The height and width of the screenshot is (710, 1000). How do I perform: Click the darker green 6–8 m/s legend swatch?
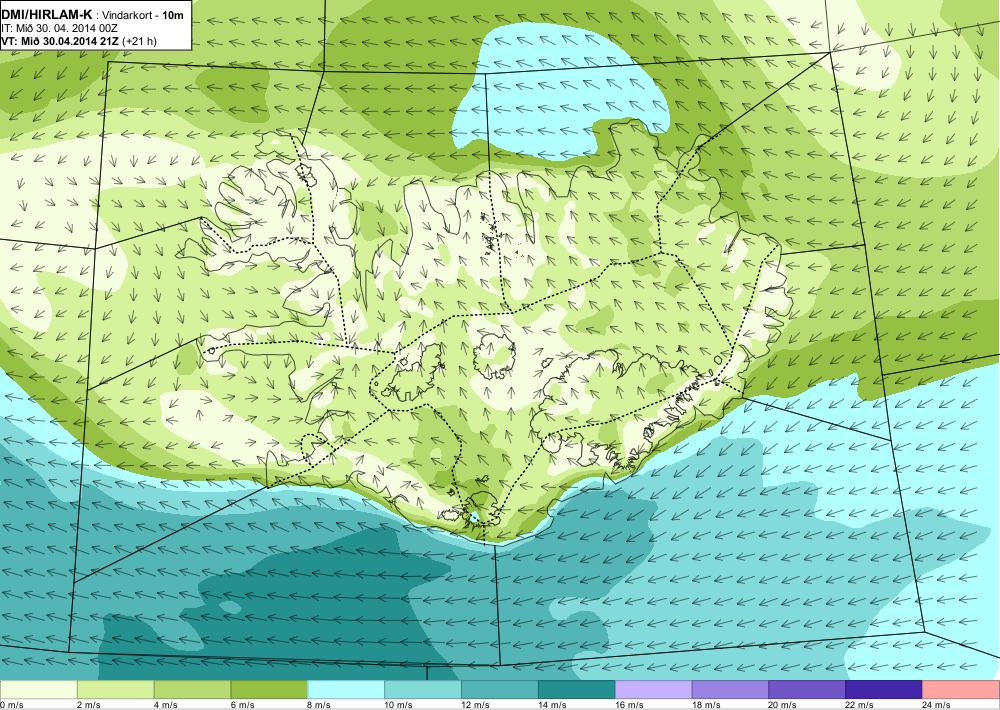point(269,690)
